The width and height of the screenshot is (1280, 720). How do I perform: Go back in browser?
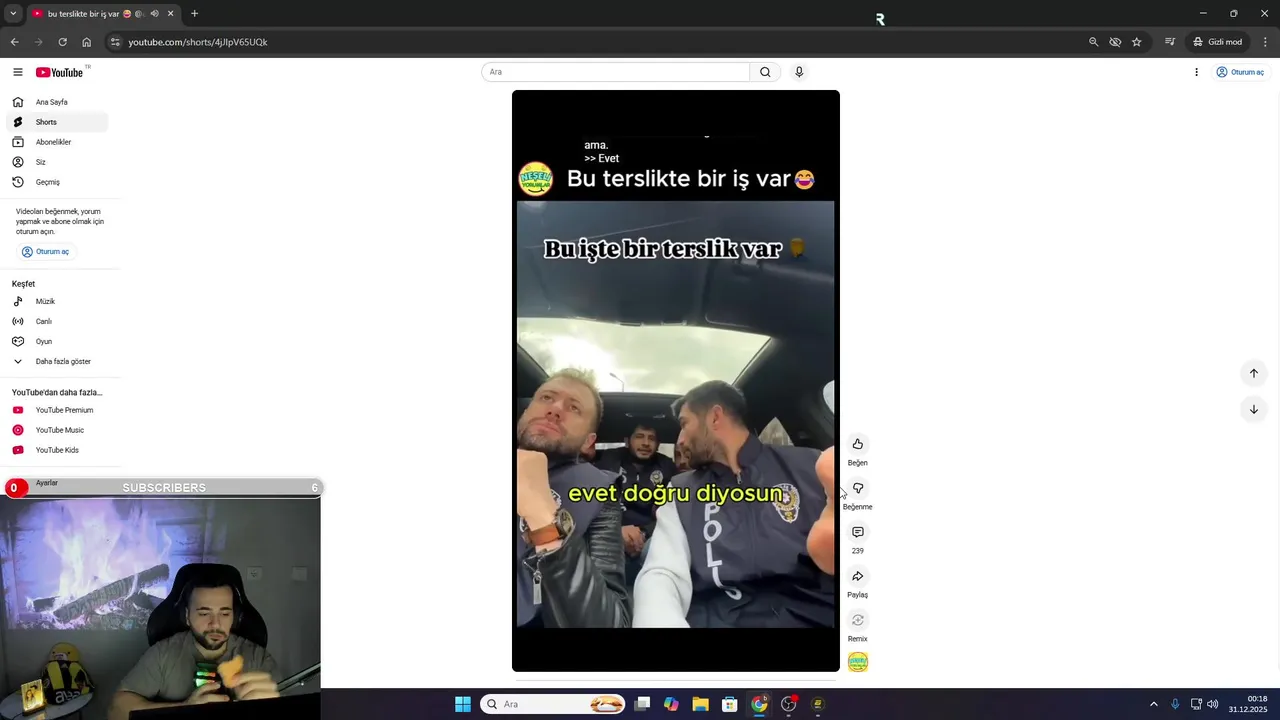(14, 42)
